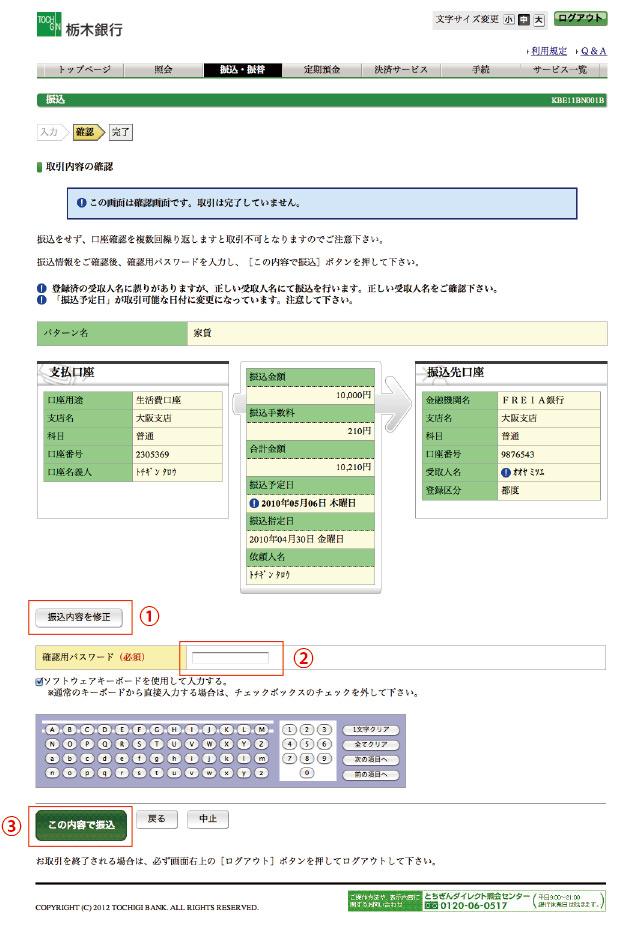The width and height of the screenshot is (638, 946).
Task: Tap uppercase G key on software keyboard
Action: (157, 729)
